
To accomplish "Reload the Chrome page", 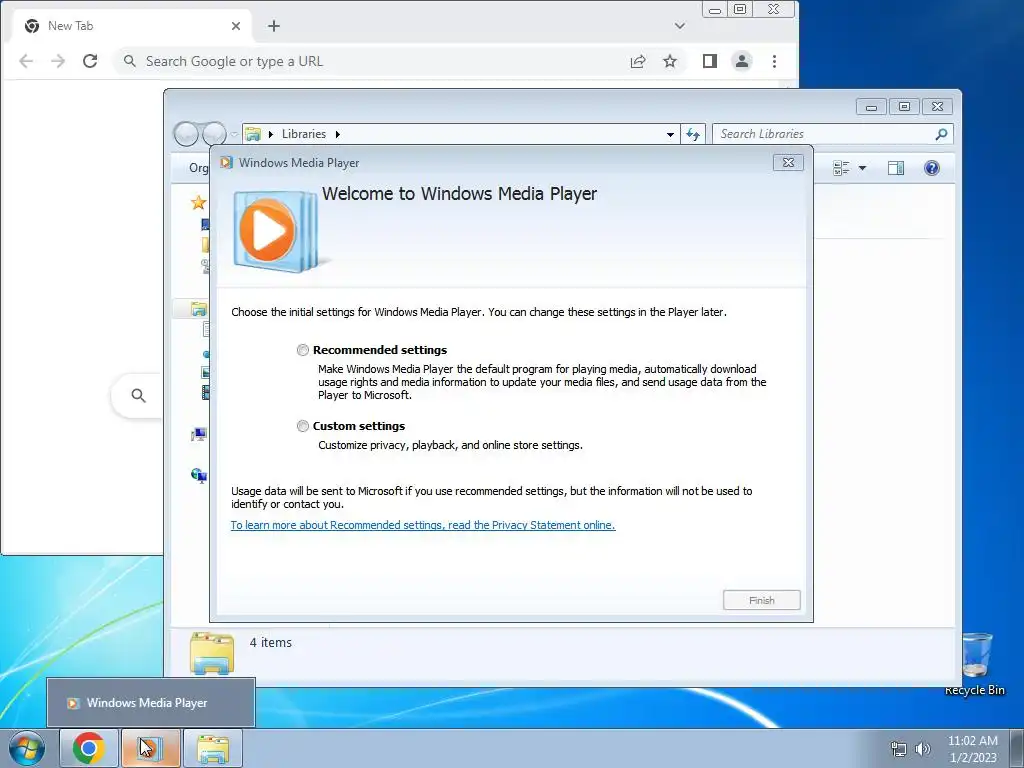I will tap(90, 61).
